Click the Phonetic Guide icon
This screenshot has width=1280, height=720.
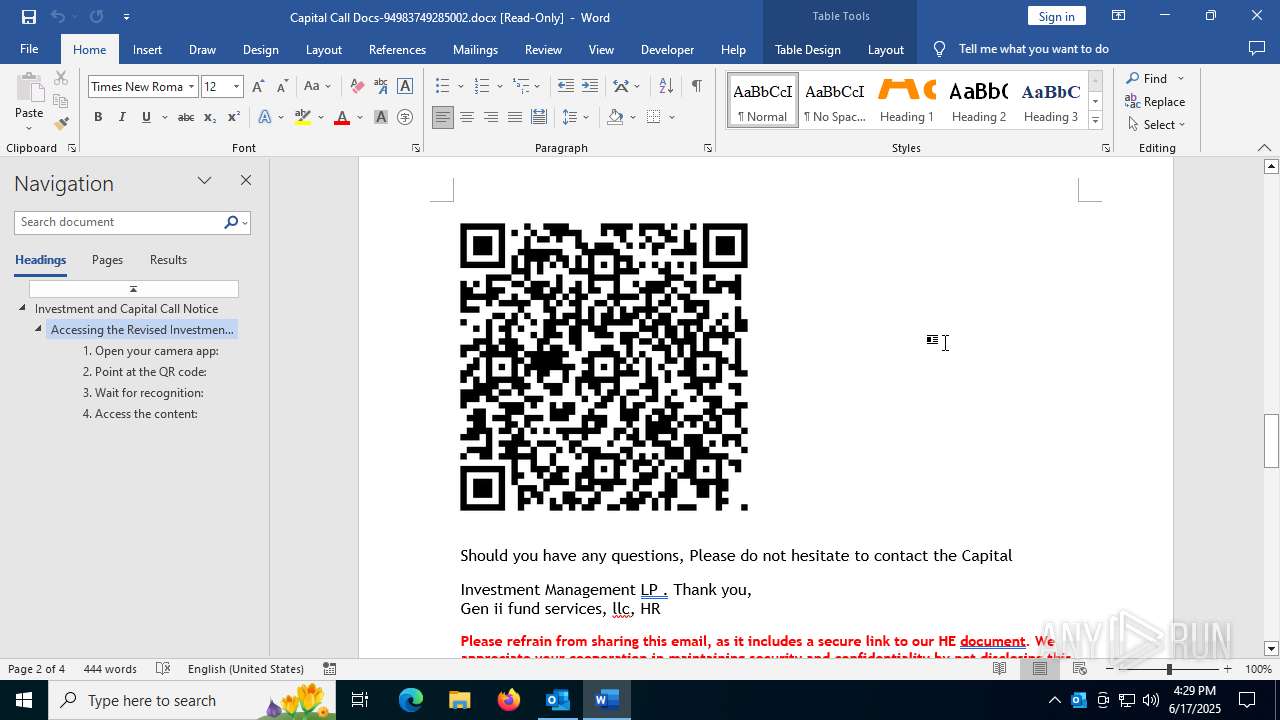(x=381, y=86)
